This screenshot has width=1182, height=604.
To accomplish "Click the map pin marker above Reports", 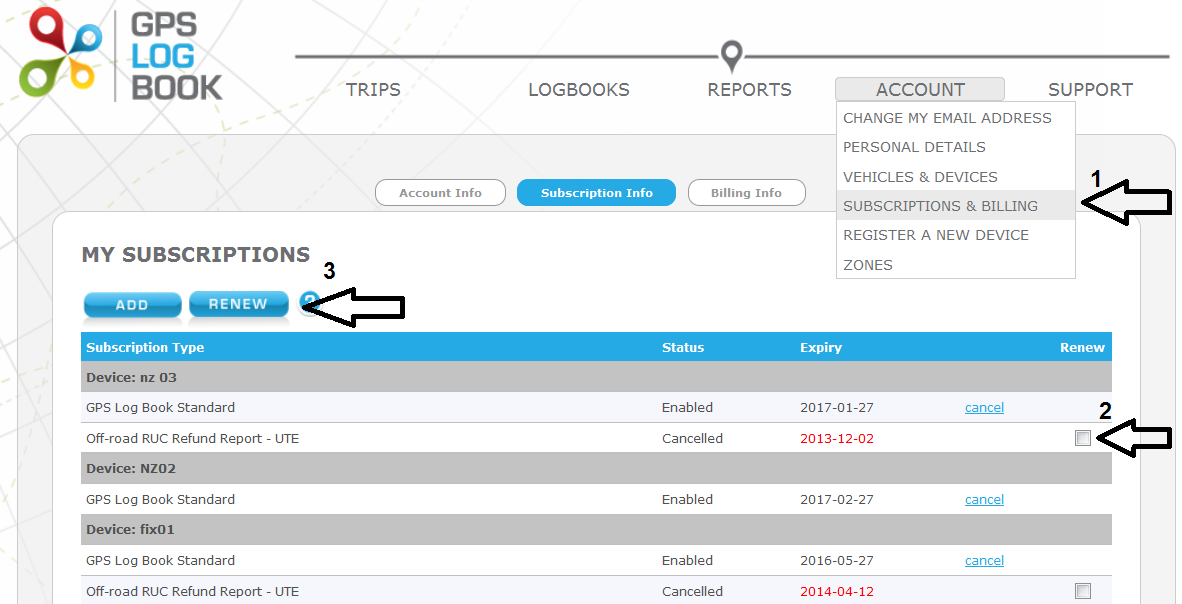I will point(731,57).
